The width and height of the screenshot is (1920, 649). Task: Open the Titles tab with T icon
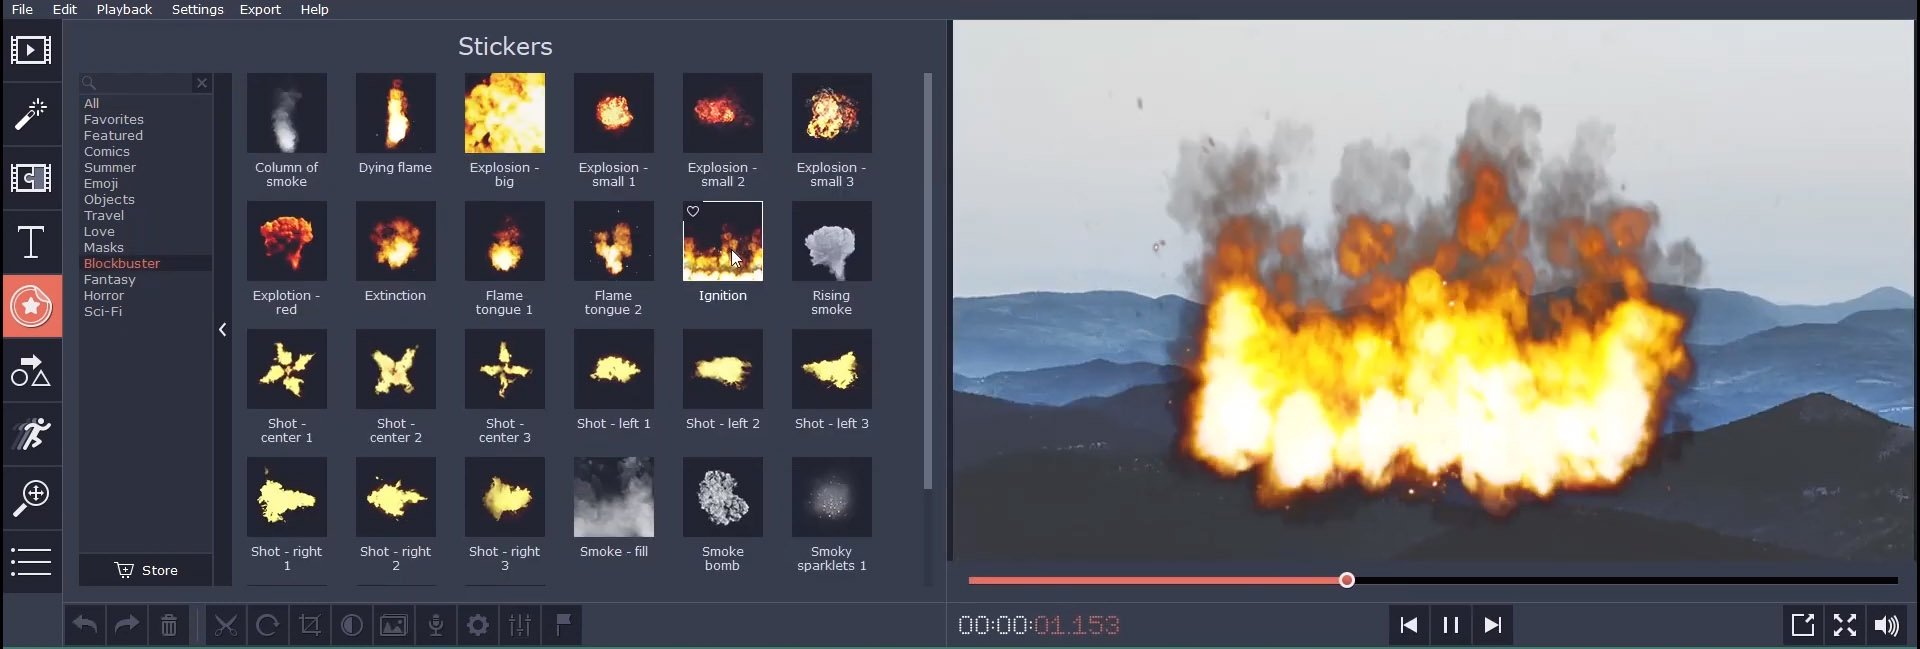(x=31, y=242)
